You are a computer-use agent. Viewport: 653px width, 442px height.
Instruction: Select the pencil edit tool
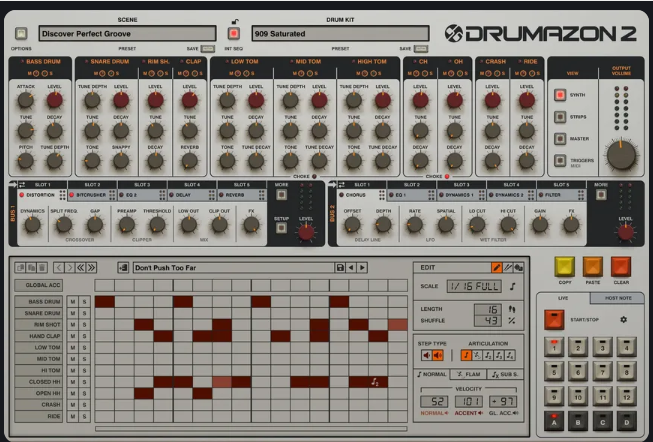(x=497, y=268)
